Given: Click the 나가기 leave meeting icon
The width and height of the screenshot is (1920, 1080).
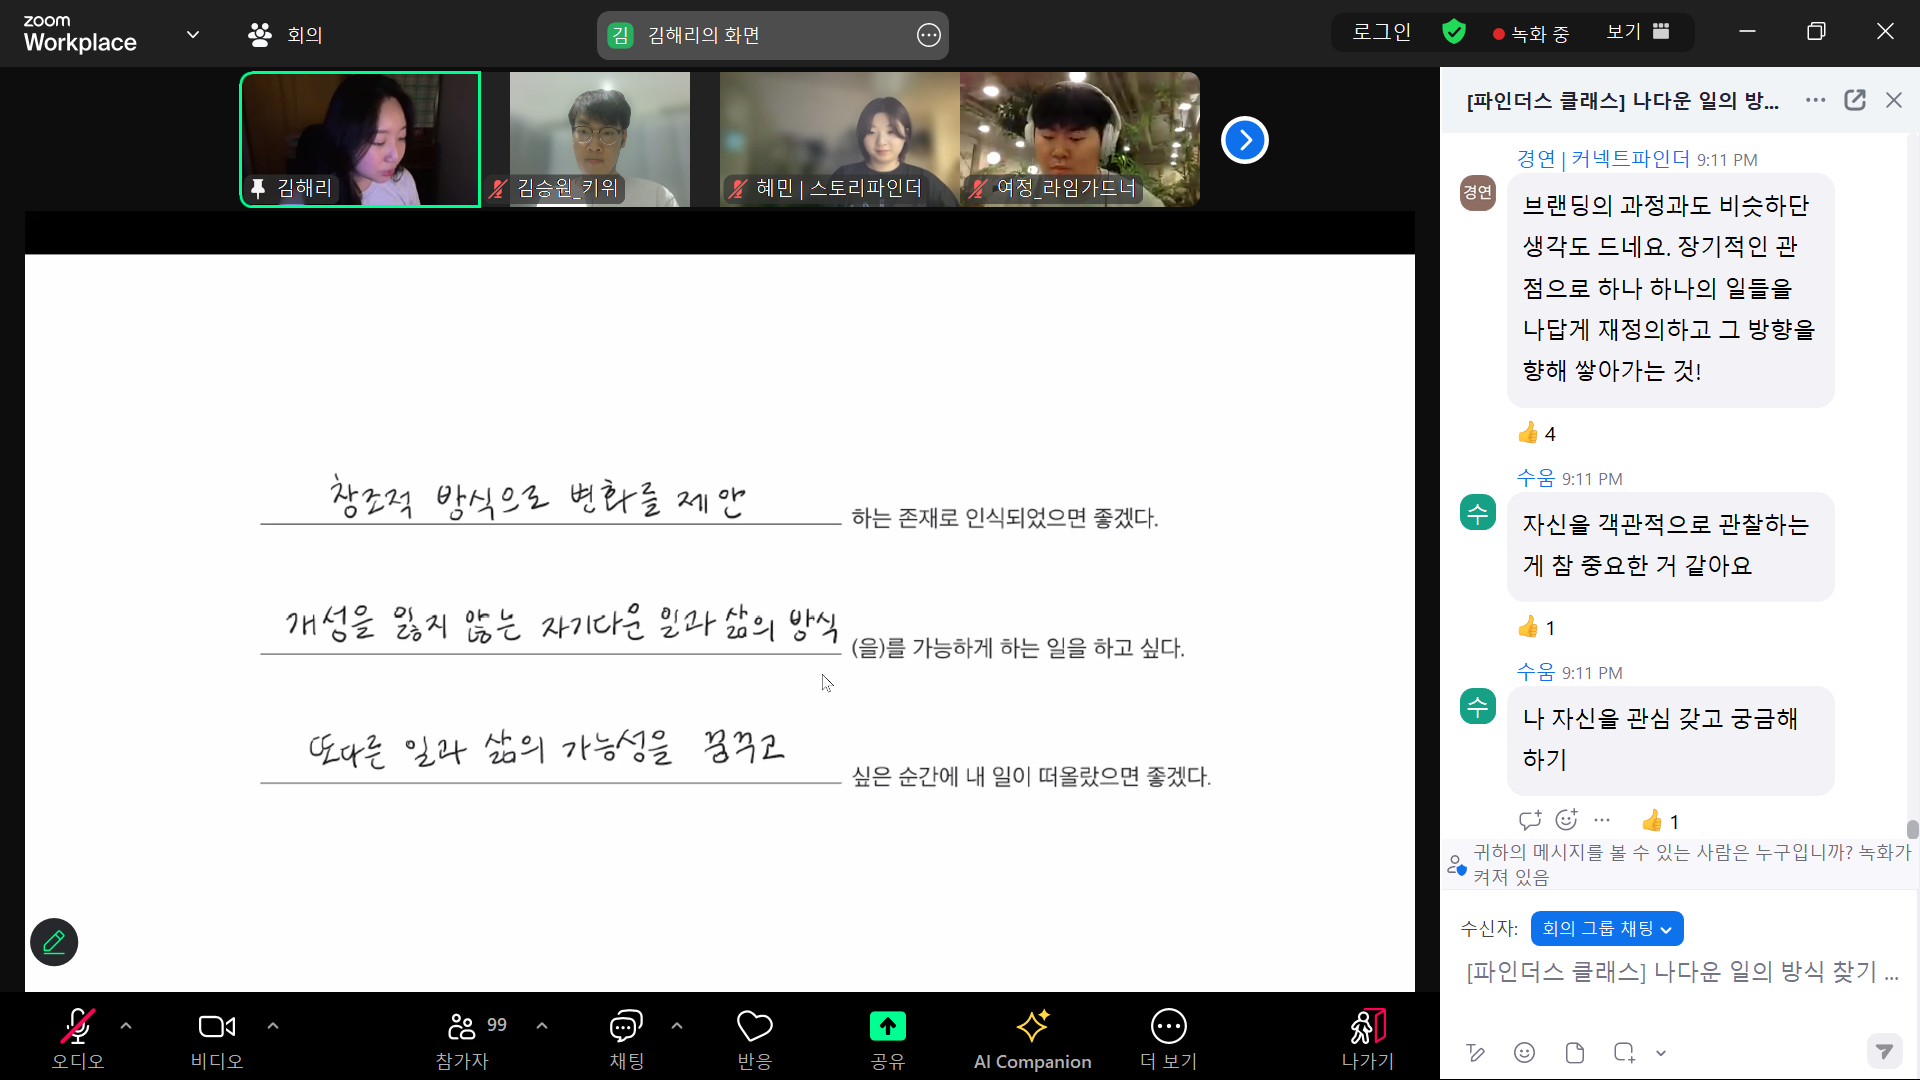Looking at the screenshot, I should (1368, 1027).
